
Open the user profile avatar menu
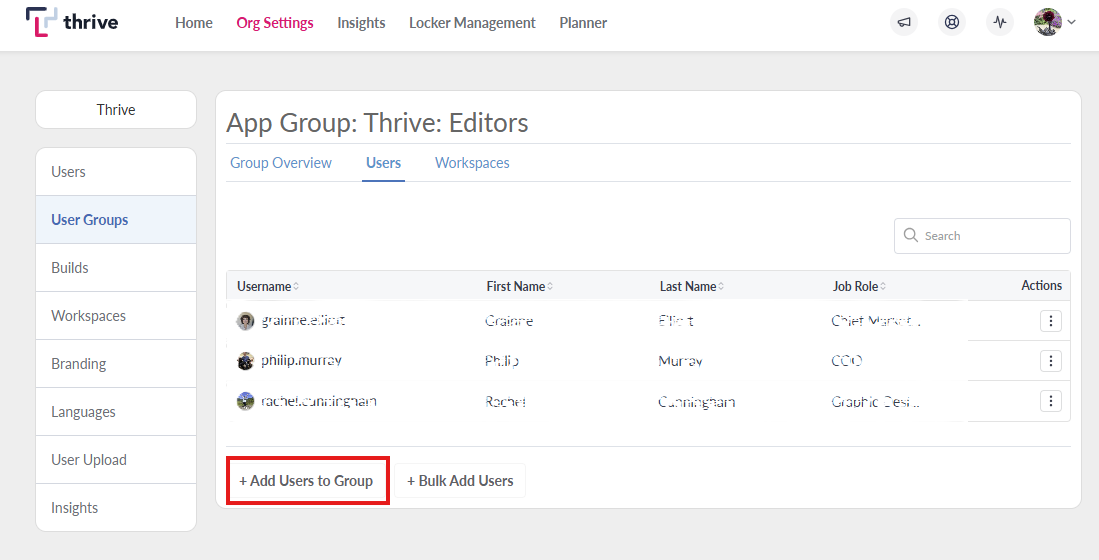pyautogui.click(x=1054, y=22)
